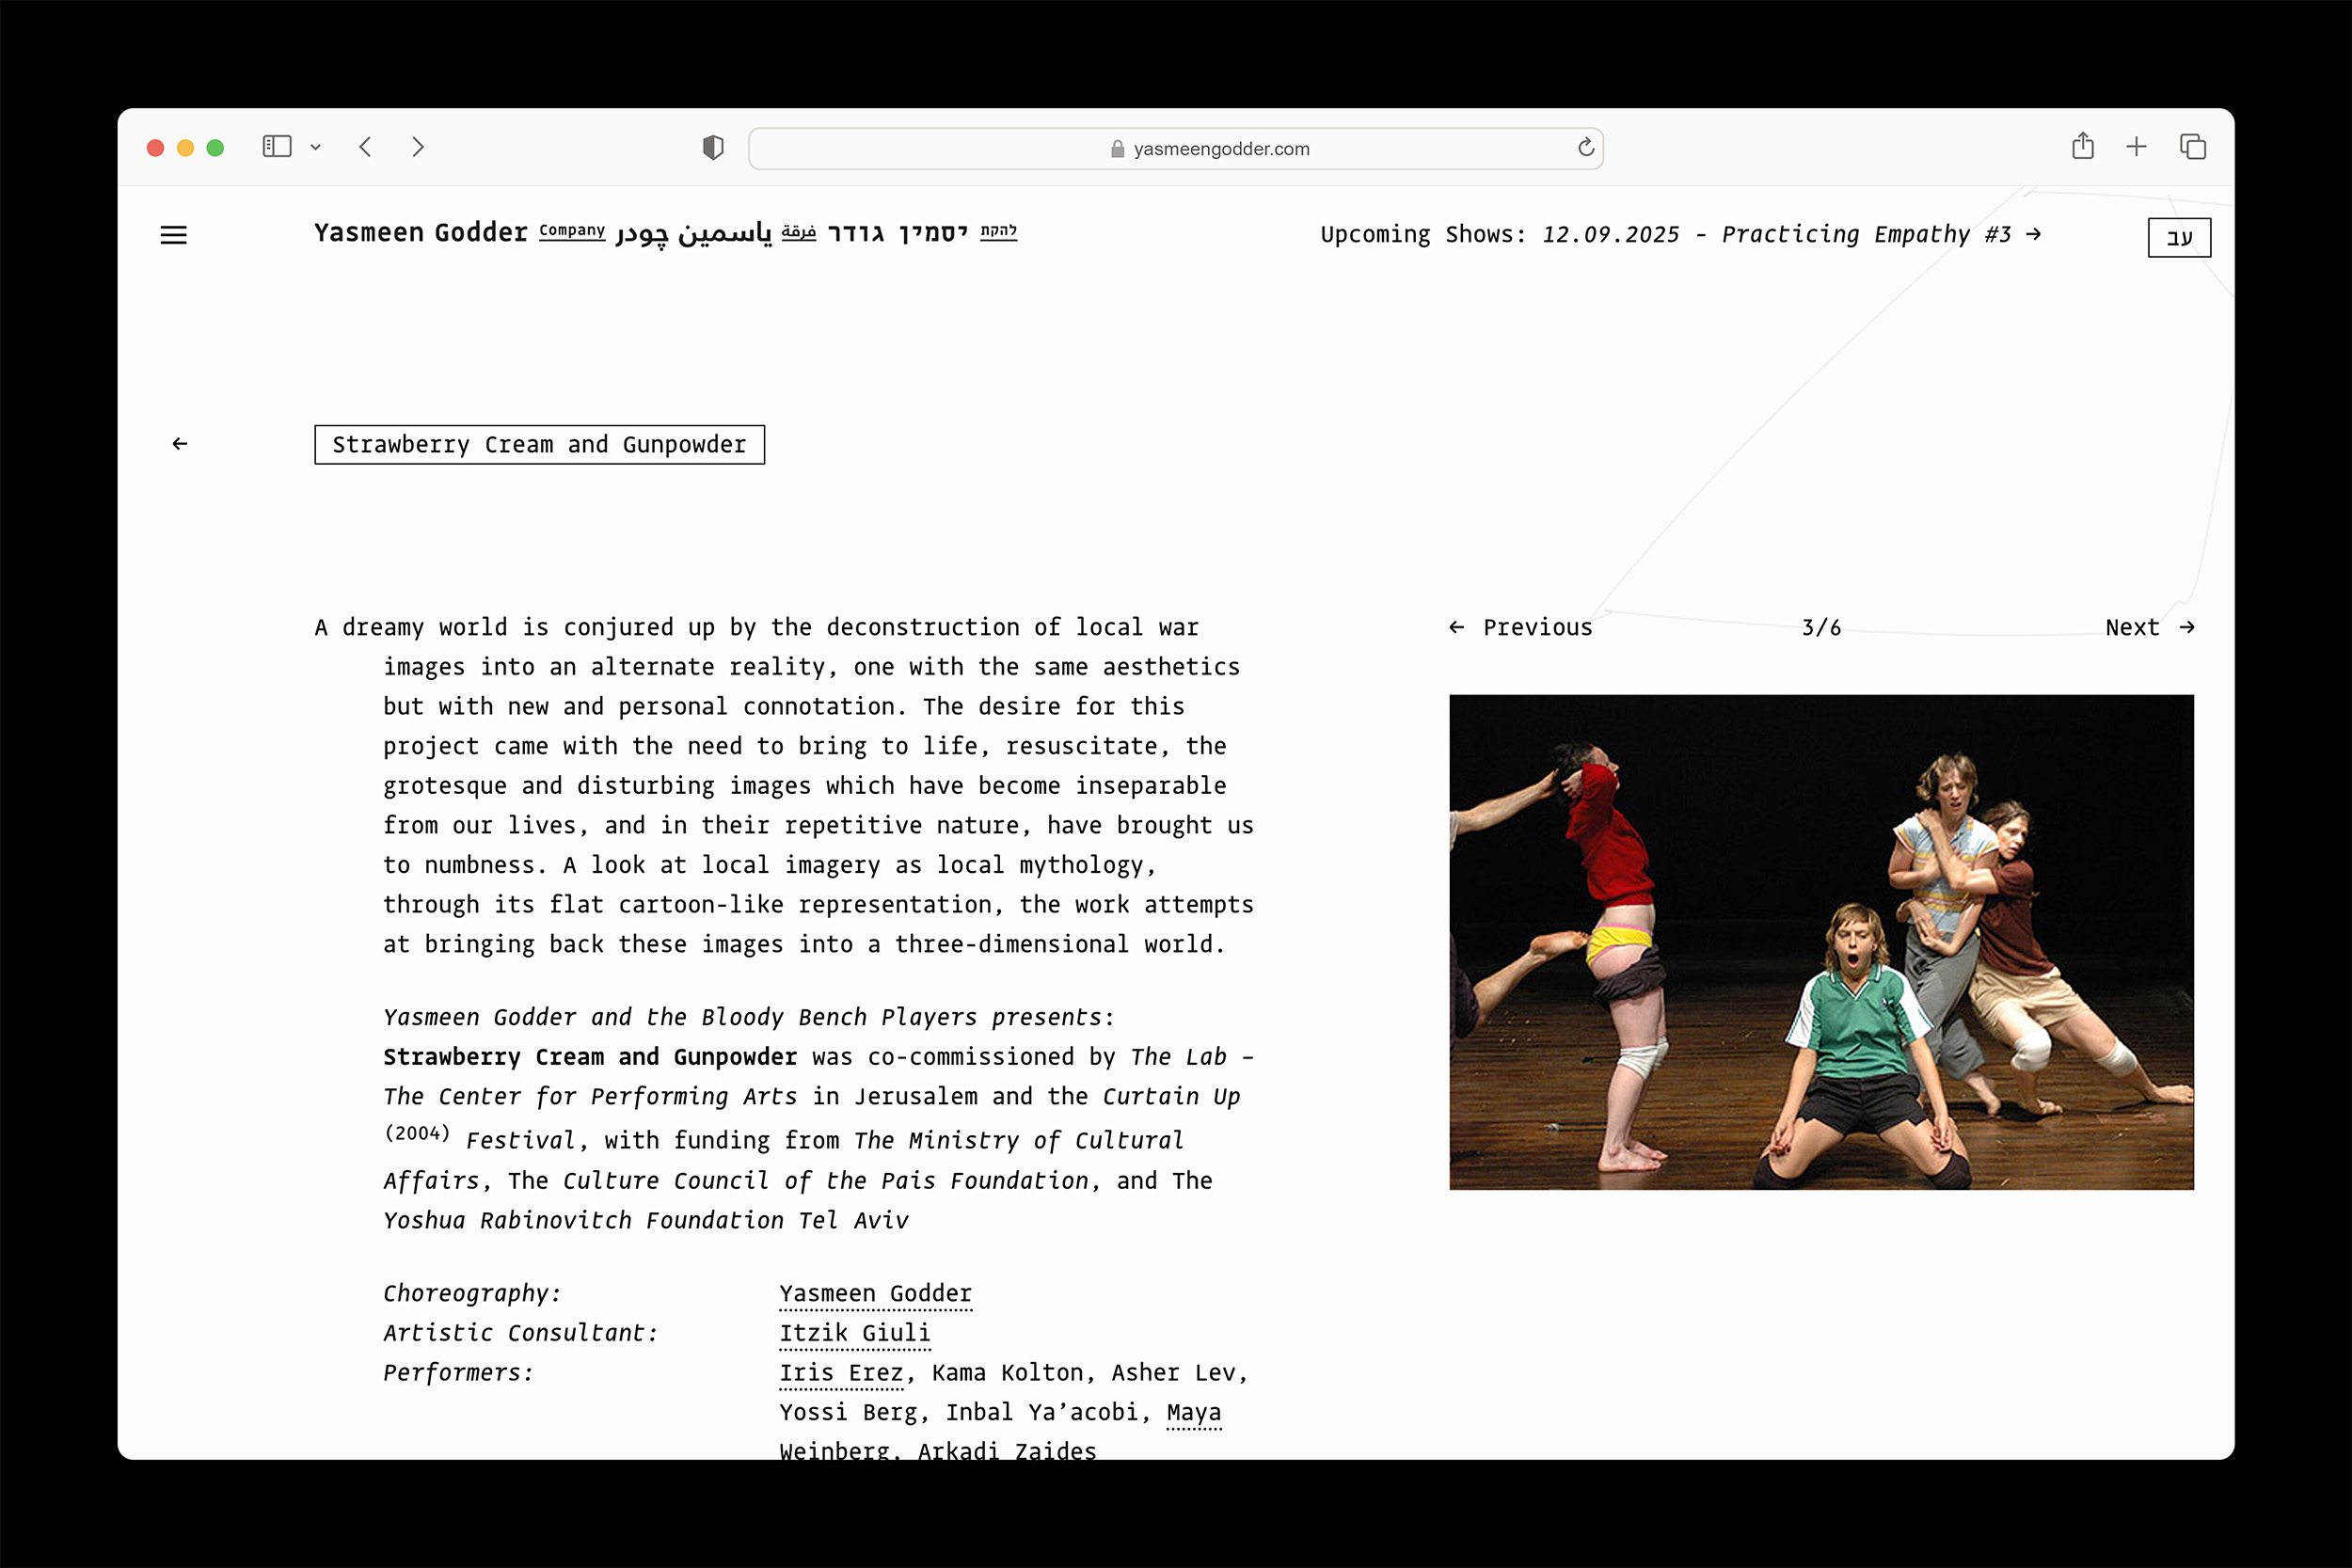This screenshot has width=2352, height=1568.
Task: Click the share icon in Safari toolbar
Action: (x=2084, y=146)
